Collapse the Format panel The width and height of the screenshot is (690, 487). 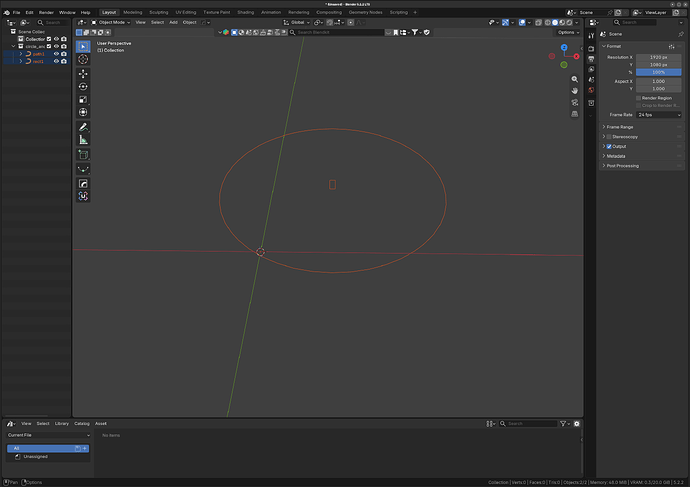611,46
